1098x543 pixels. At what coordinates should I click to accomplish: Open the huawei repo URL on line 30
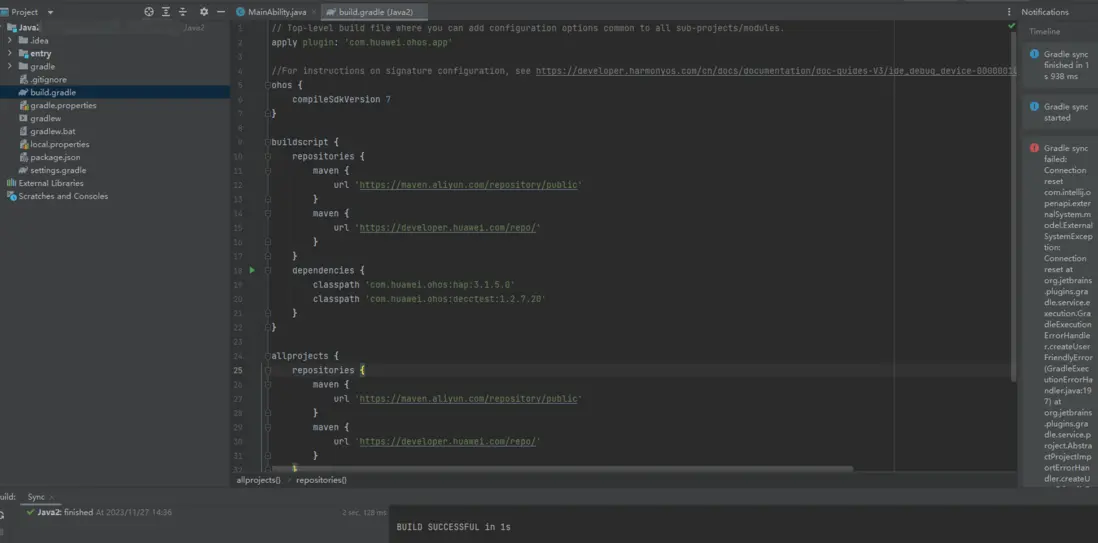pos(447,441)
